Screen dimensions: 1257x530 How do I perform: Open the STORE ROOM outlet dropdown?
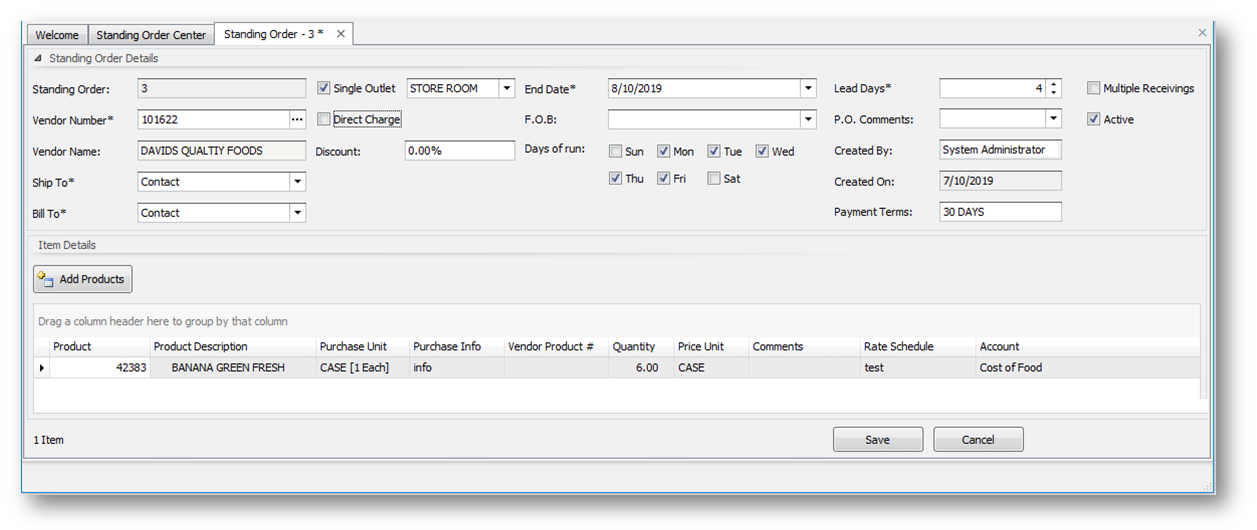coord(506,89)
